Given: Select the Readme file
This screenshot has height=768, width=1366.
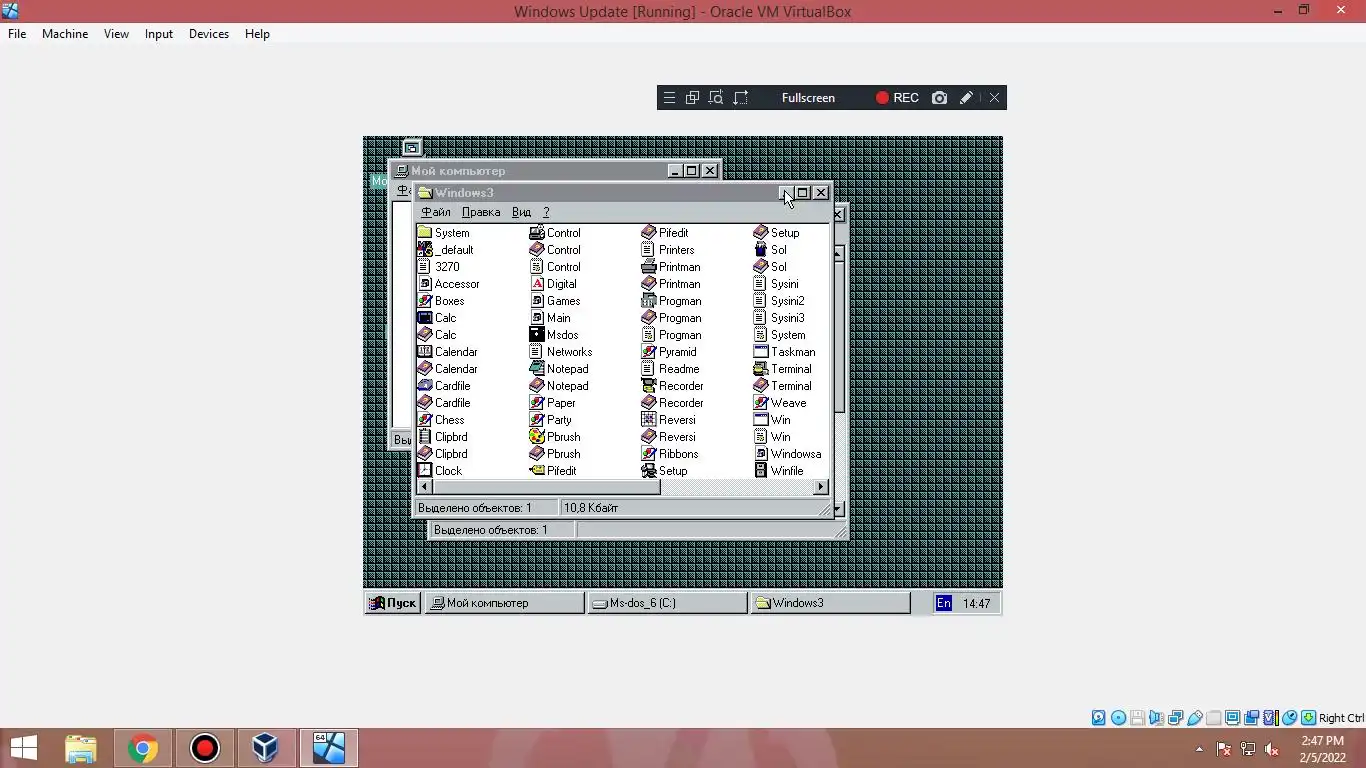Looking at the screenshot, I should 670,369.
